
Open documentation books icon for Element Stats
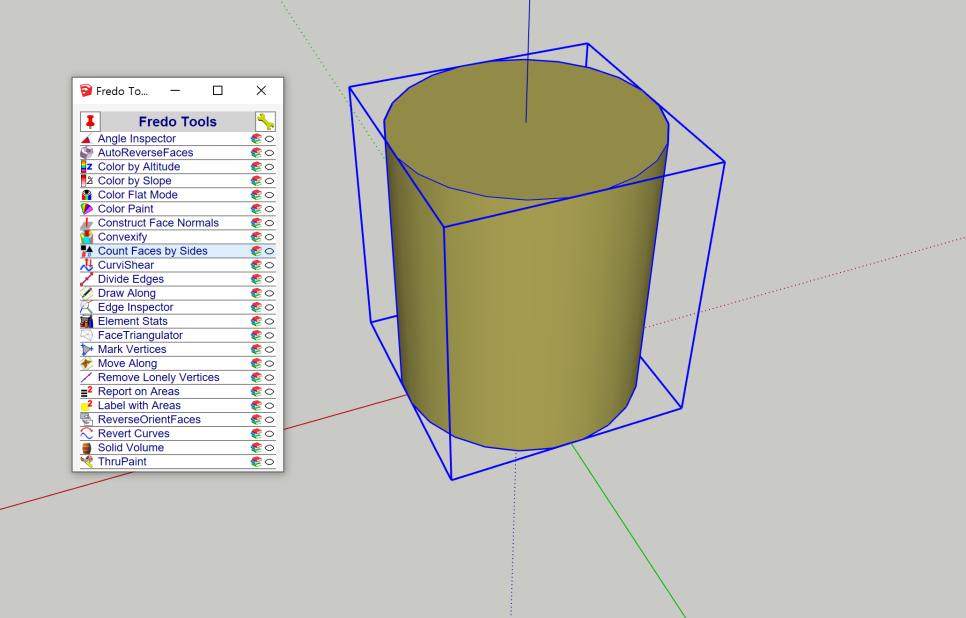click(x=256, y=321)
